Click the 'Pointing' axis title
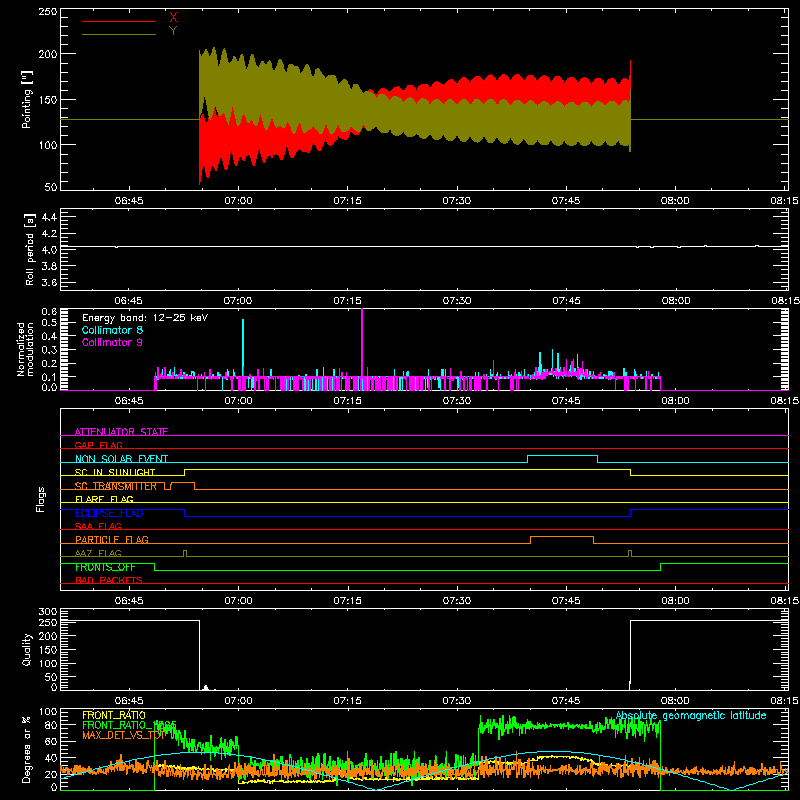The width and height of the screenshot is (800, 800). (x=27, y=100)
